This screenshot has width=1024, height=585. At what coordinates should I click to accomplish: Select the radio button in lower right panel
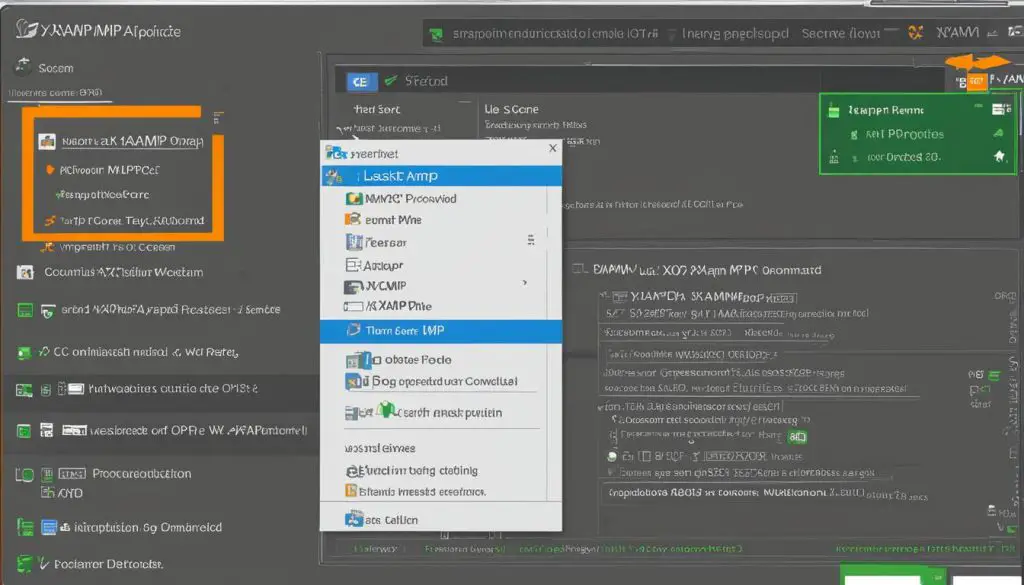[614, 455]
